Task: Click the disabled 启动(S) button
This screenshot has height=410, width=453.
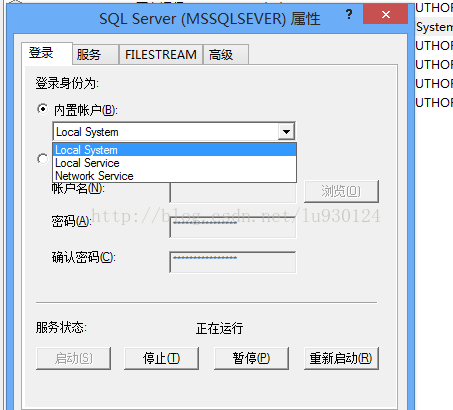Action: tap(73, 358)
